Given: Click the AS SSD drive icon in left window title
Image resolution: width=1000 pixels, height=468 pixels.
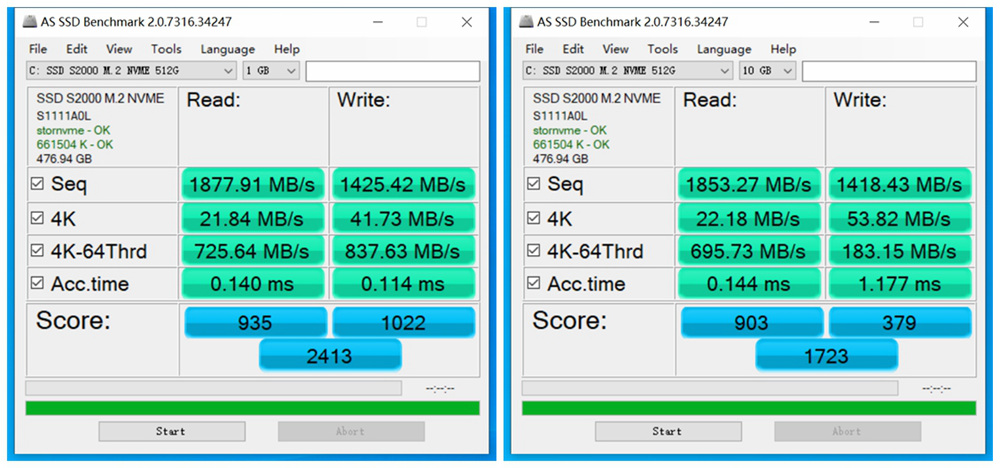Looking at the screenshot, I should 29,22.
